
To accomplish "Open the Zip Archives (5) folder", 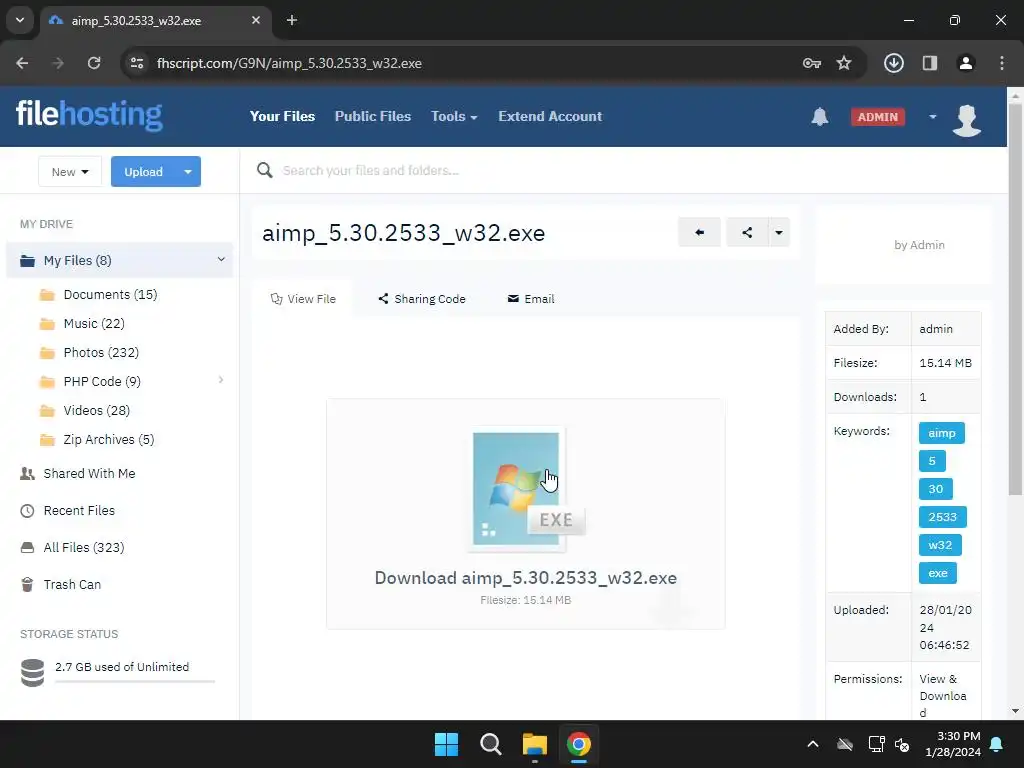I will [x=109, y=440].
